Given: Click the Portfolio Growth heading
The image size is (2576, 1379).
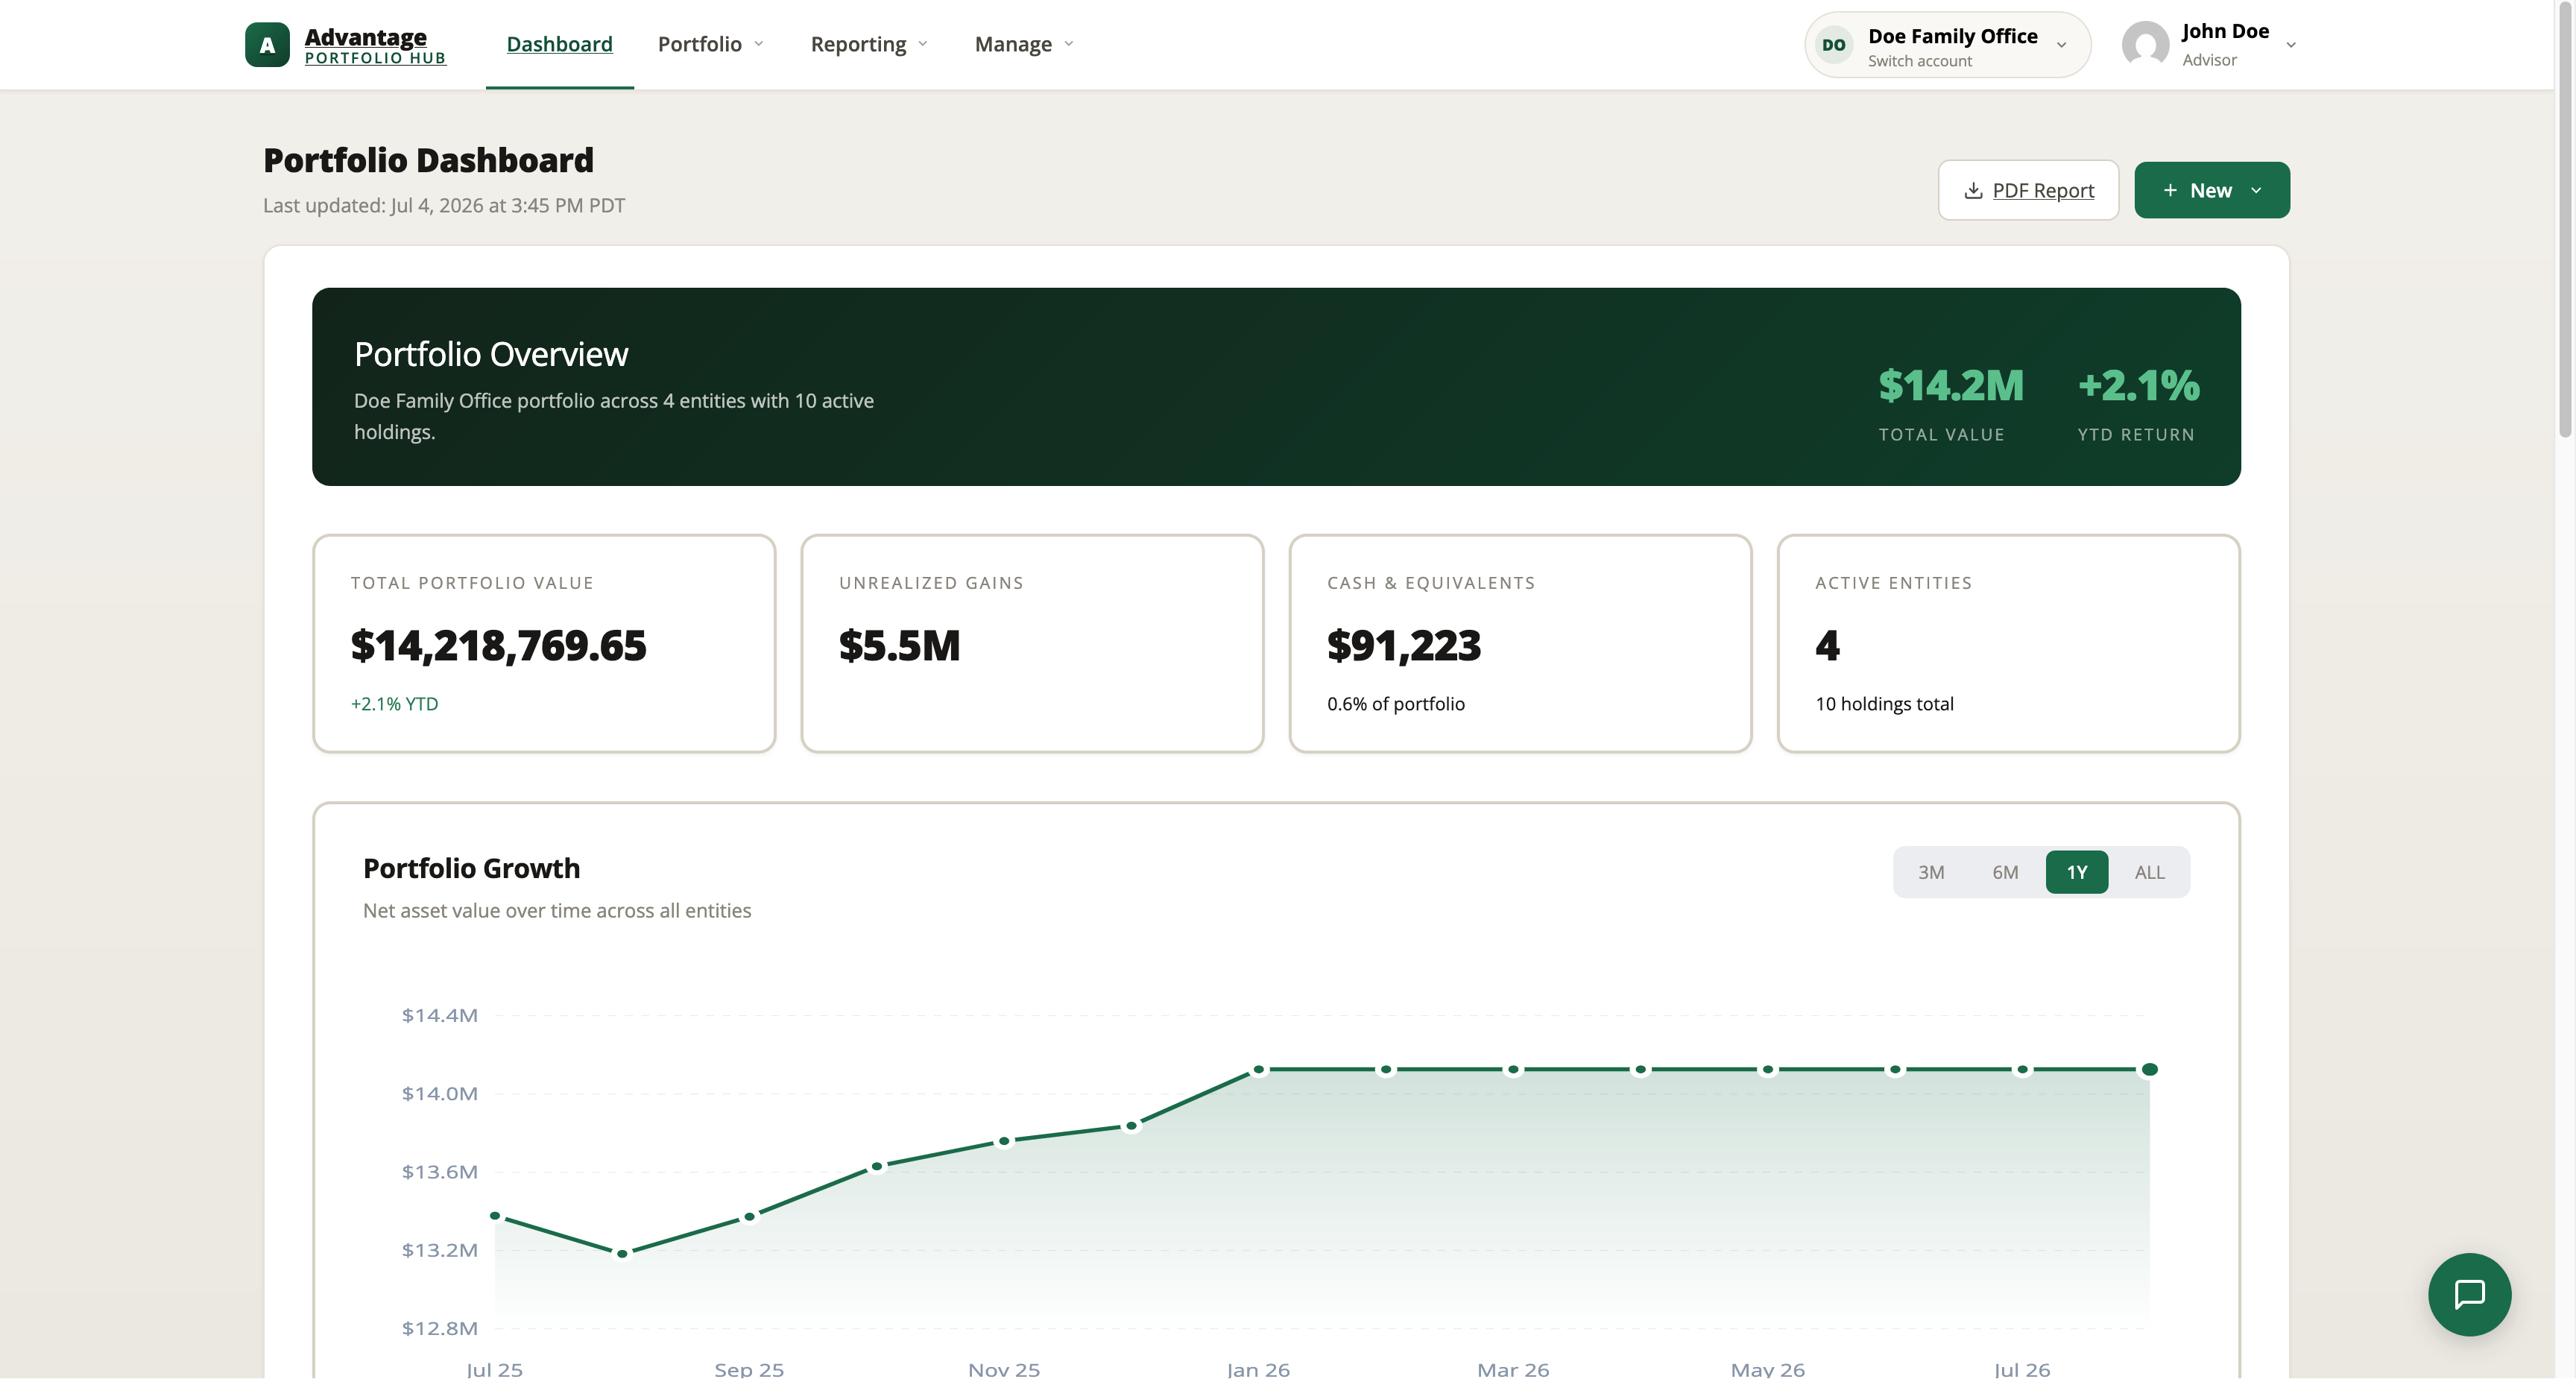Looking at the screenshot, I should [x=471, y=868].
